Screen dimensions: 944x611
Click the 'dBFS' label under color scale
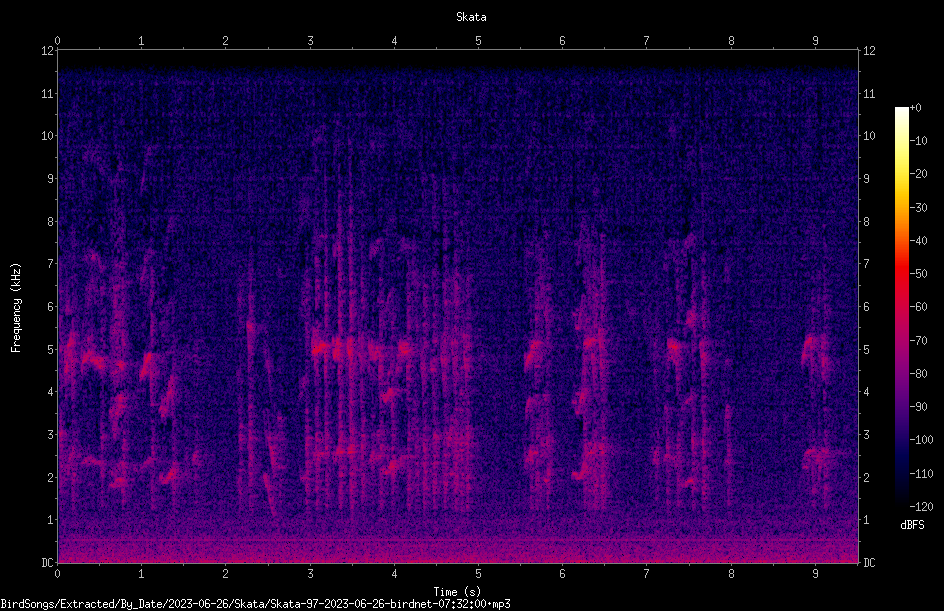[x=912, y=525]
